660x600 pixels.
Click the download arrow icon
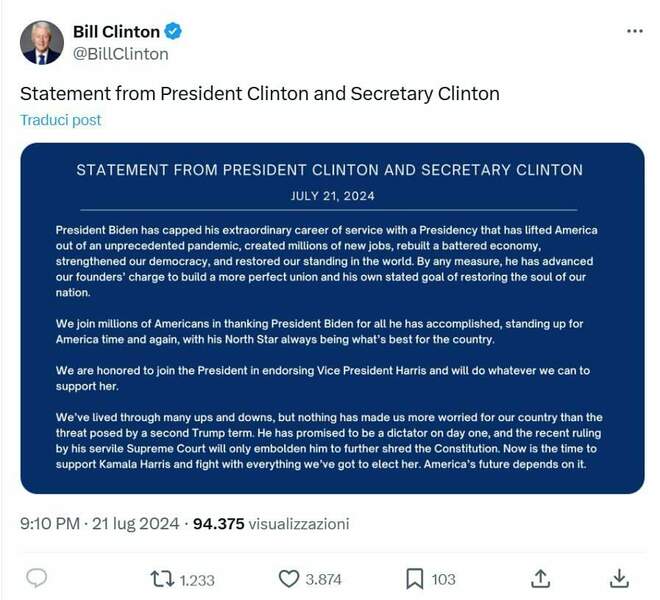(620, 578)
